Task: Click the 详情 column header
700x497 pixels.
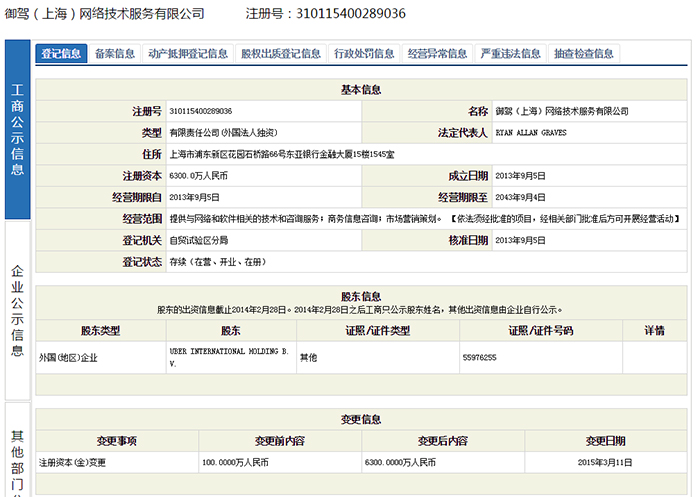Action: (x=654, y=331)
